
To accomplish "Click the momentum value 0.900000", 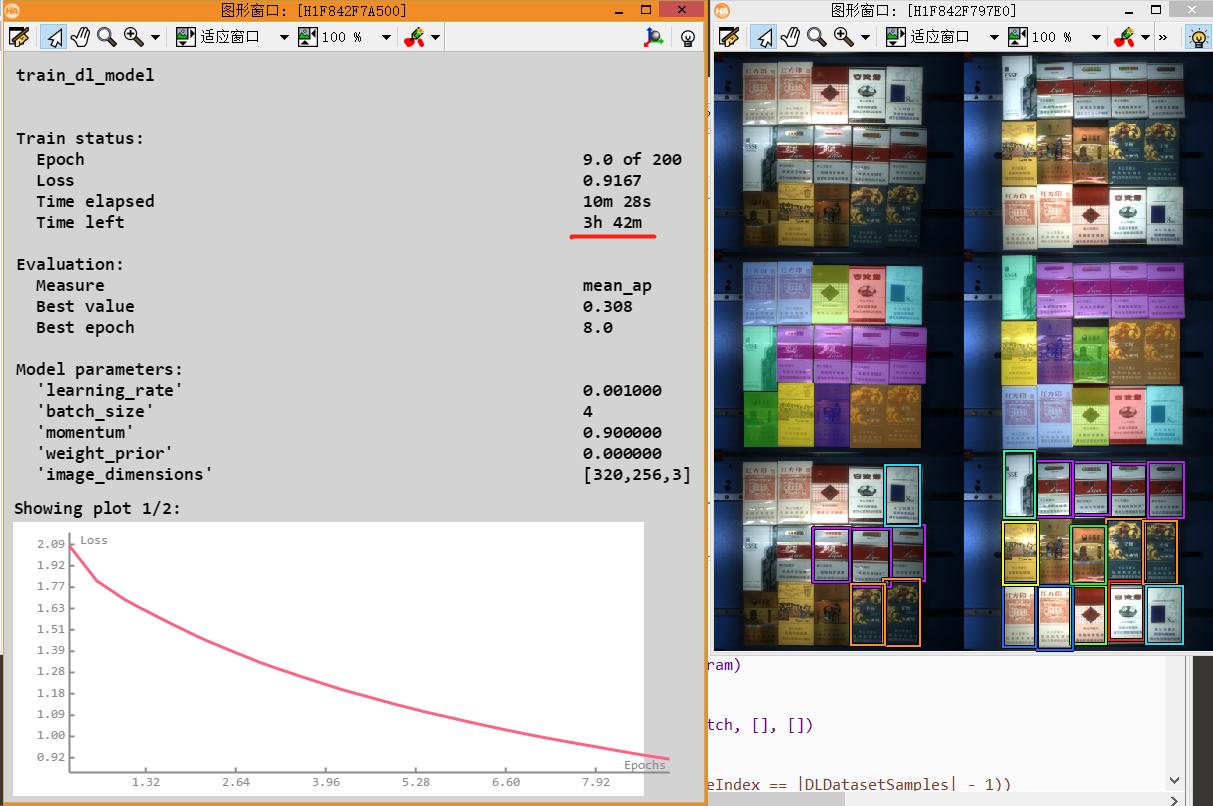I will (x=622, y=432).
